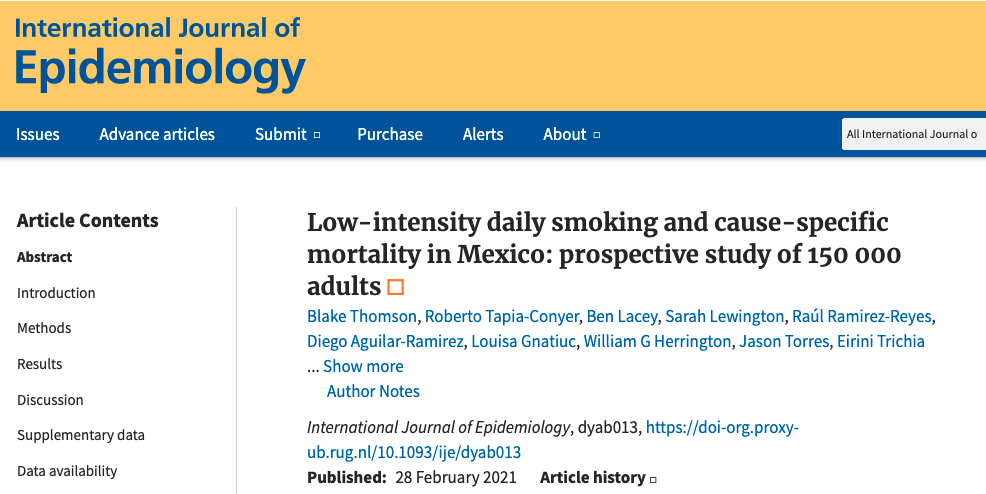
Task: Show more authors in the author list
Action: 363,366
